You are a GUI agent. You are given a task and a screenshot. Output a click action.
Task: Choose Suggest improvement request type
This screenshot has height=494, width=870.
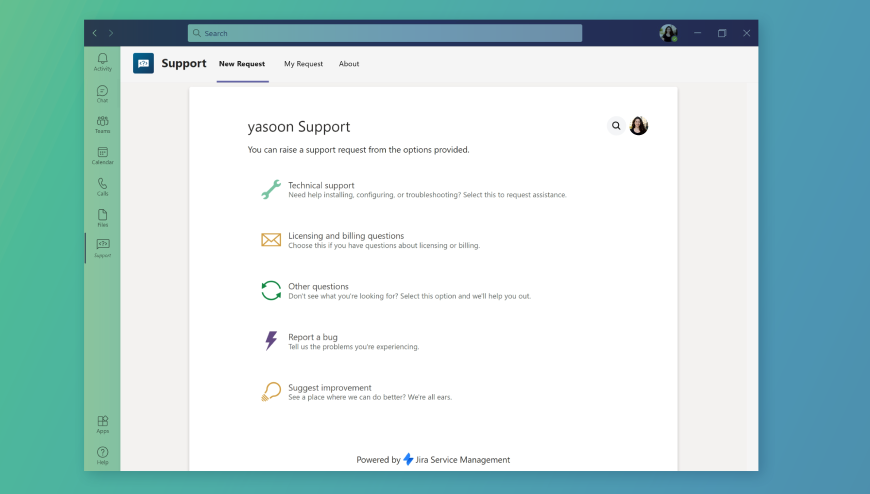tap(329, 388)
